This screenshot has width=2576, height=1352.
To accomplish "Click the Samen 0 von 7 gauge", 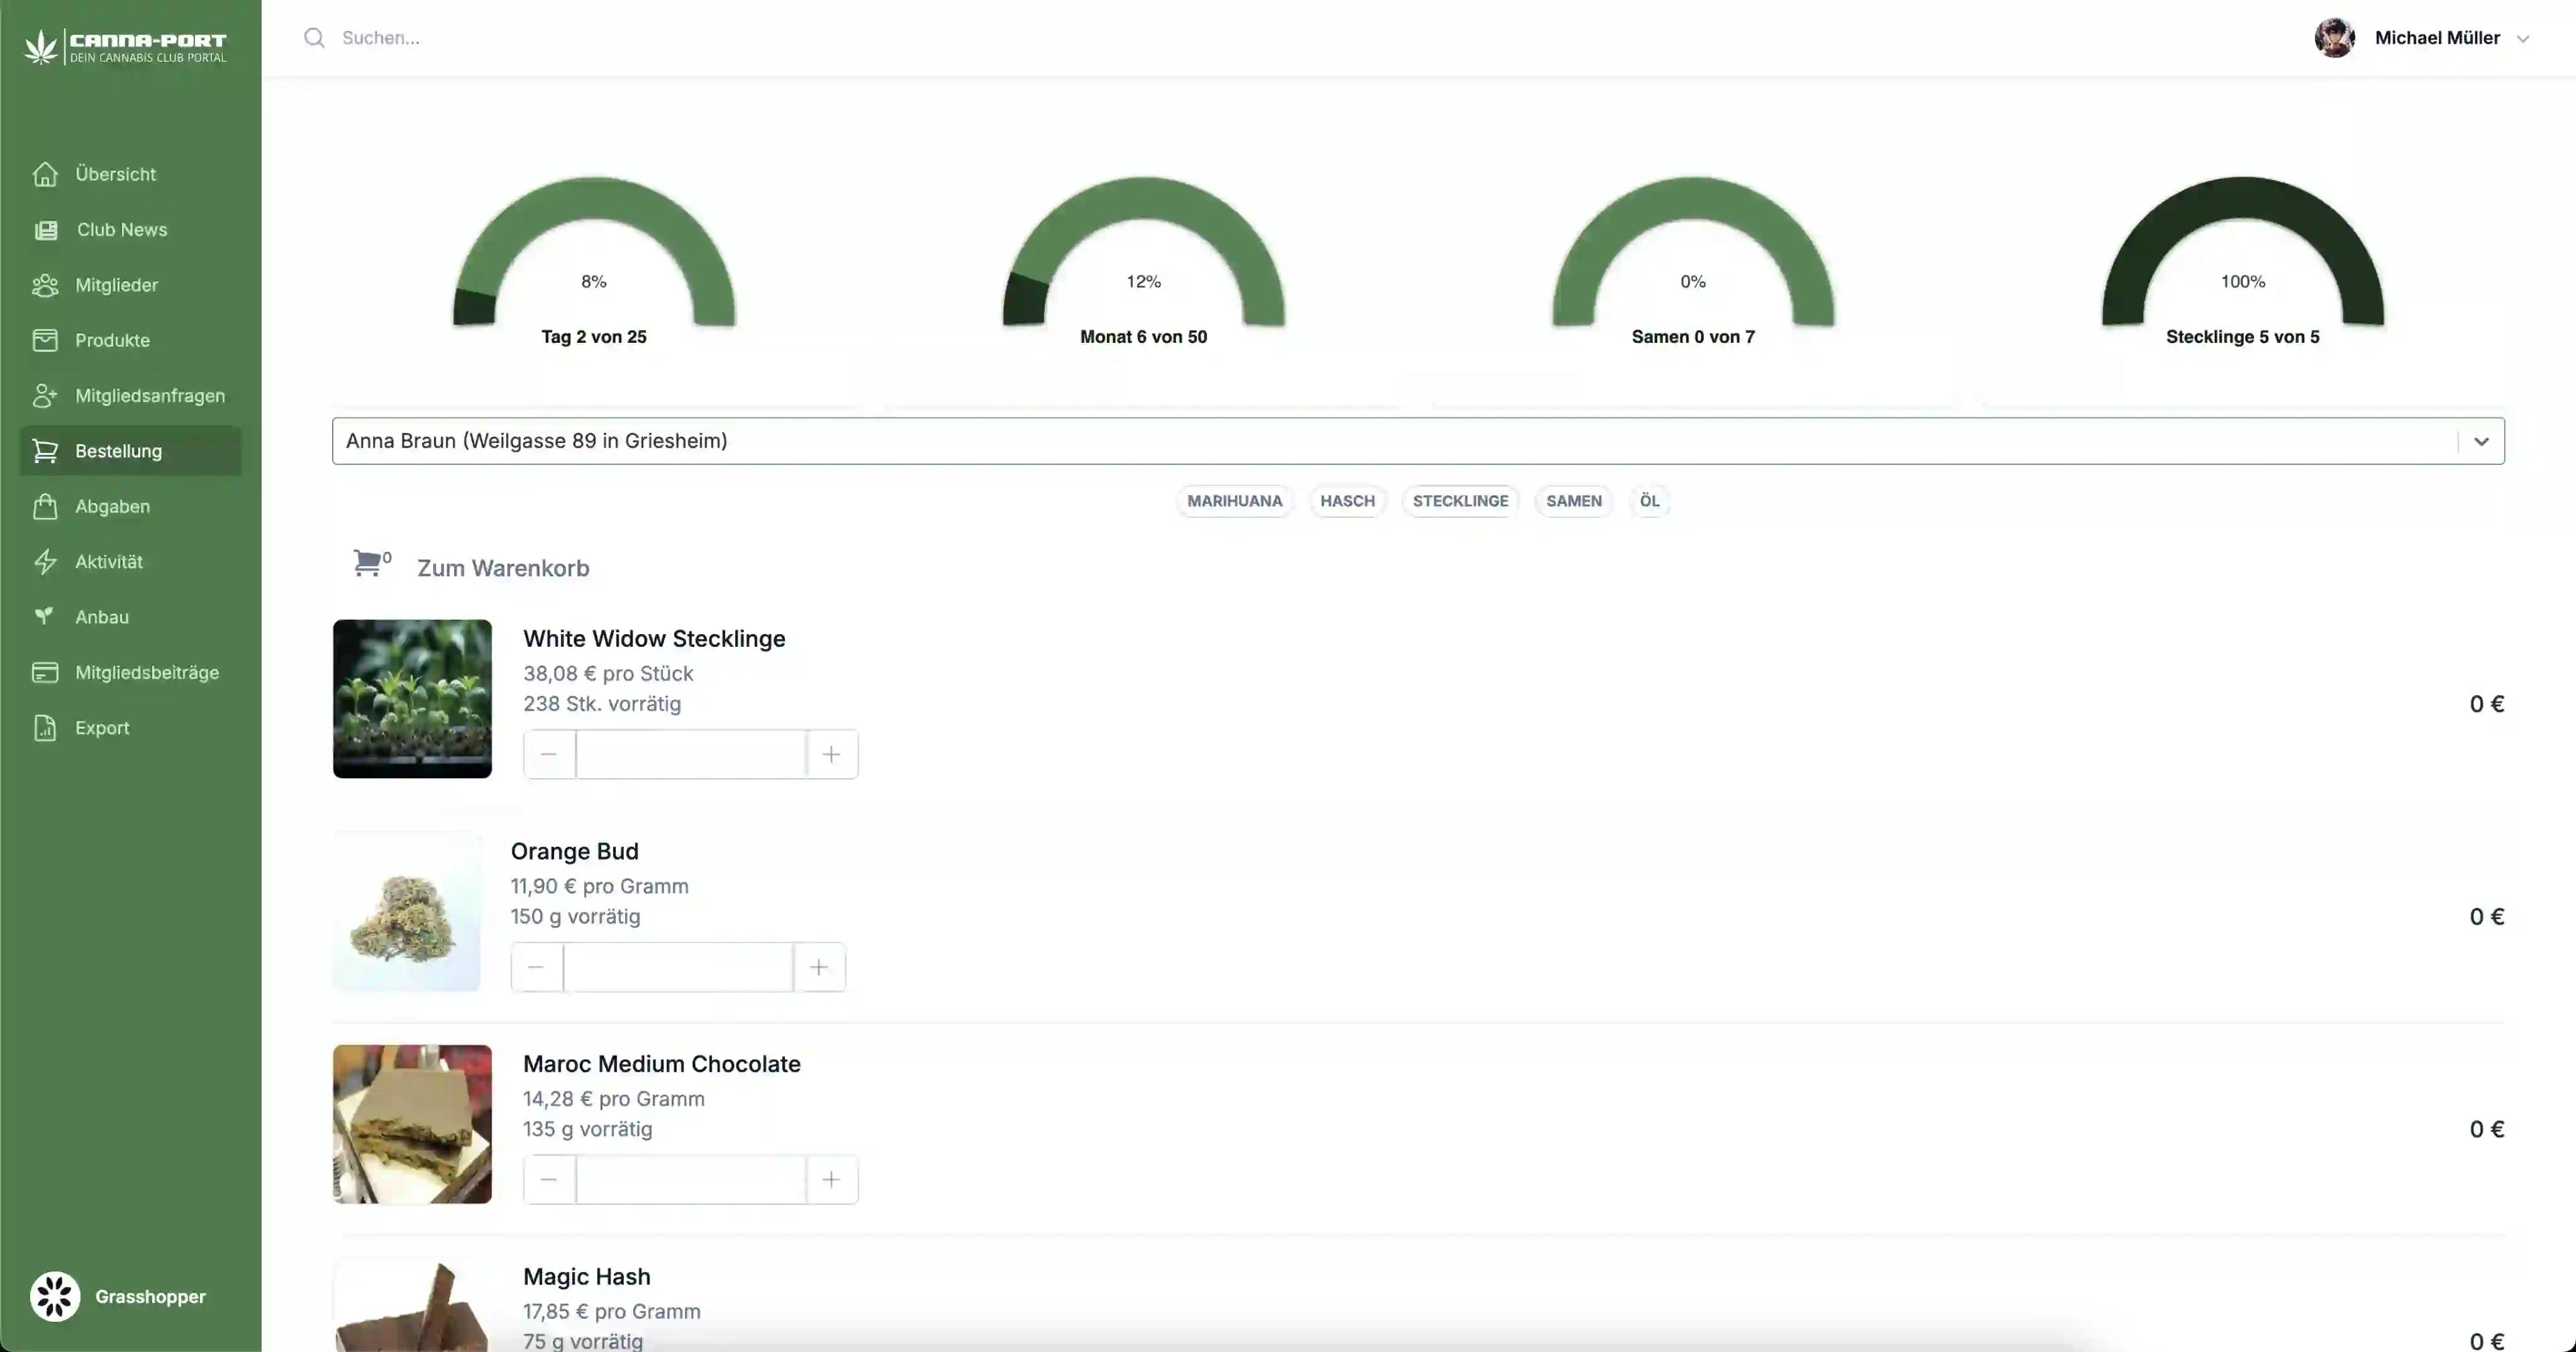I will coord(1692,260).
